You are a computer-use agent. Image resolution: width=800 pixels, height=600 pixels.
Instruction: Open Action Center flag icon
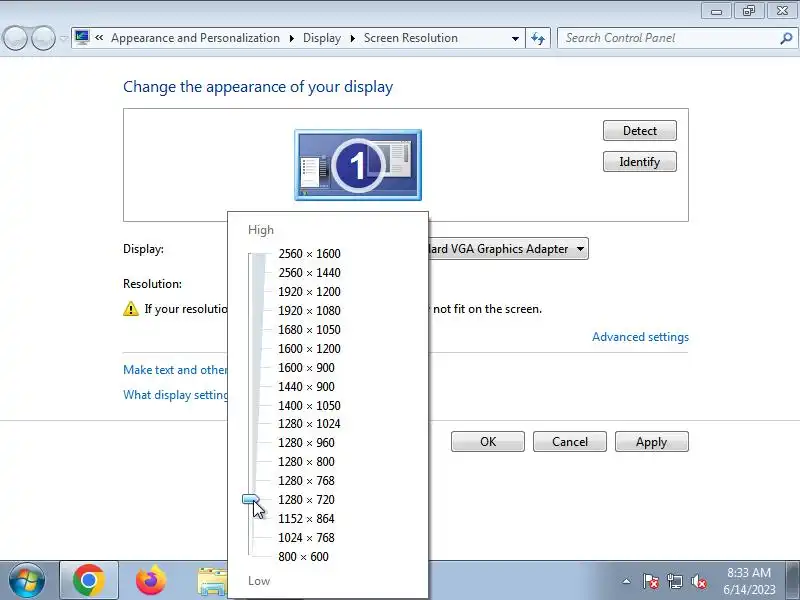pos(651,581)
